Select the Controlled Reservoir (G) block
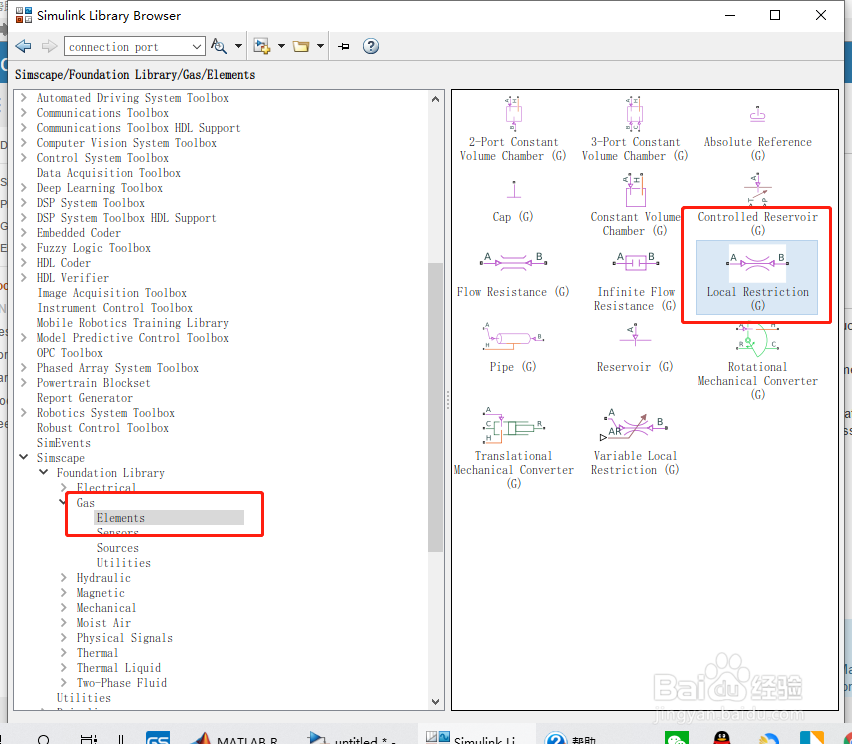 (757, 205)
